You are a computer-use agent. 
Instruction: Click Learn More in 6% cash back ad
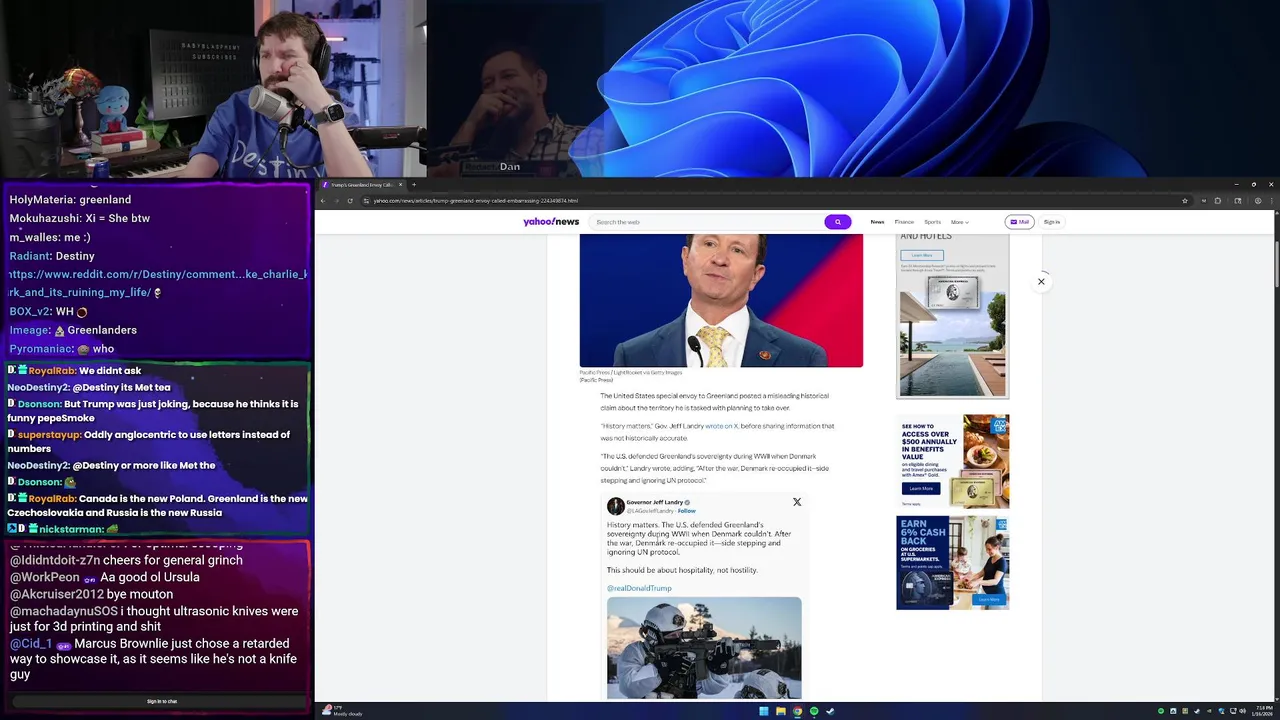[x=989, y=599]
